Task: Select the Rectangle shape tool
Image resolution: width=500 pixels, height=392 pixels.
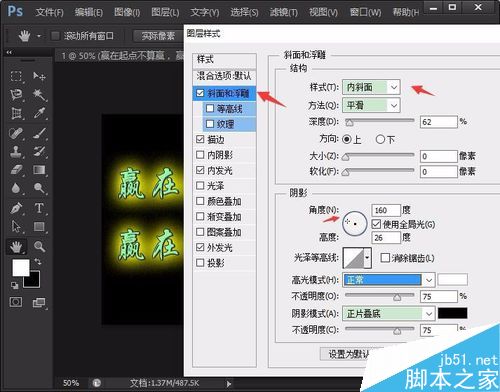Action: point(39,227)
